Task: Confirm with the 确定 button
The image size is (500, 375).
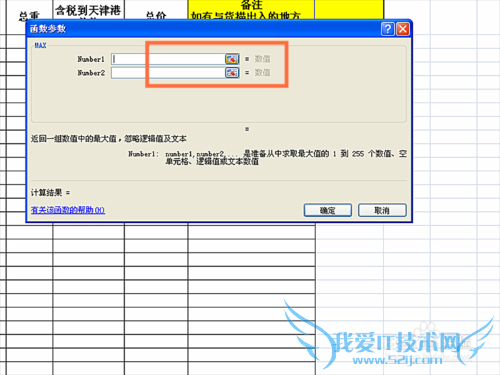Action: [x=328, y=210]
